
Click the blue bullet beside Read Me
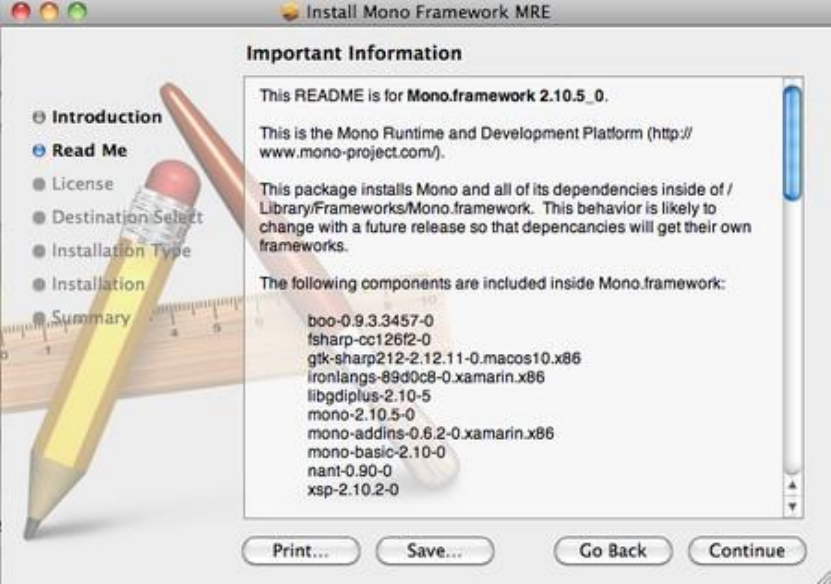click(x=39, y=151)
